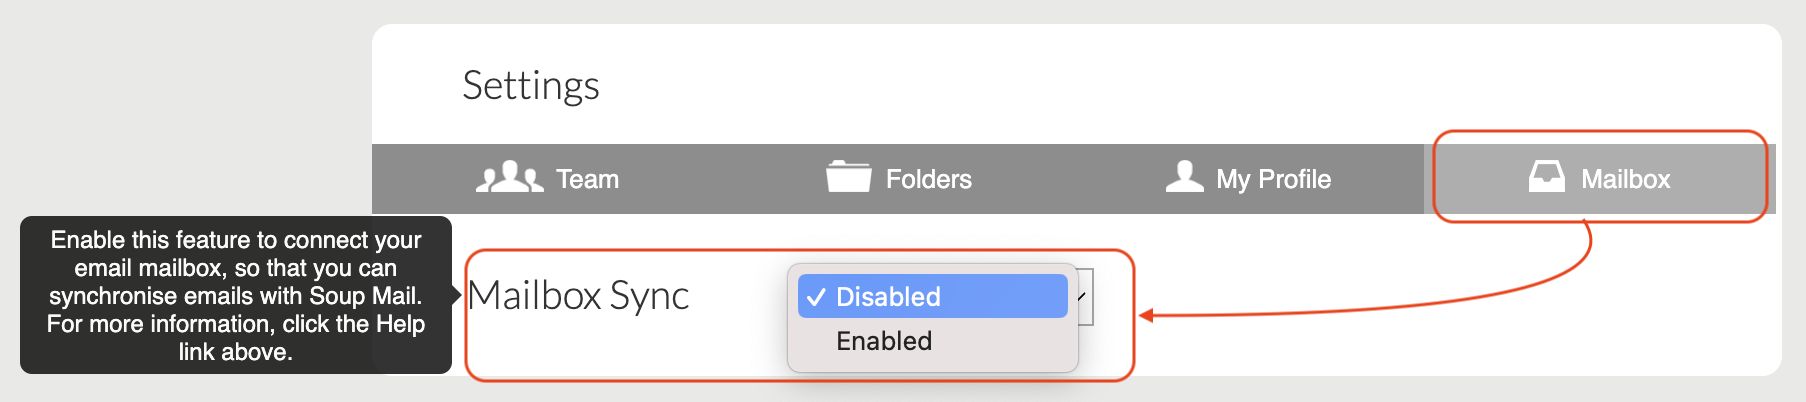
Task: Click the My Profile person icon
Action: (1184, 177)
